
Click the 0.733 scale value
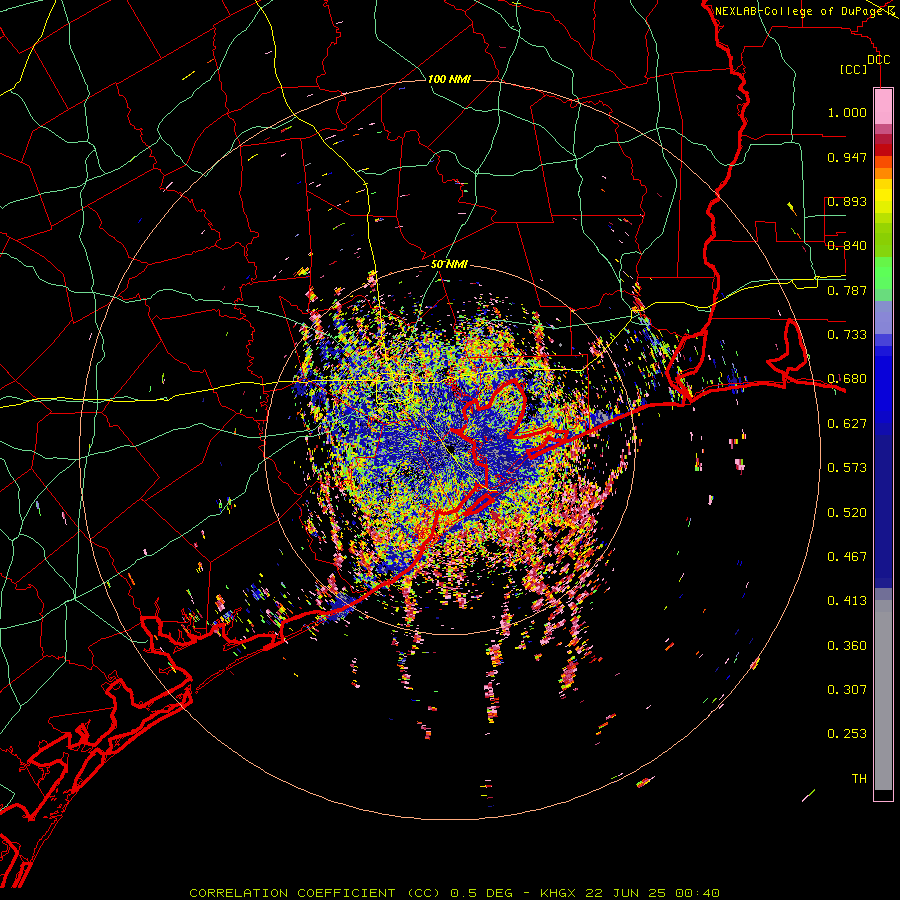[x=847, y=335]
